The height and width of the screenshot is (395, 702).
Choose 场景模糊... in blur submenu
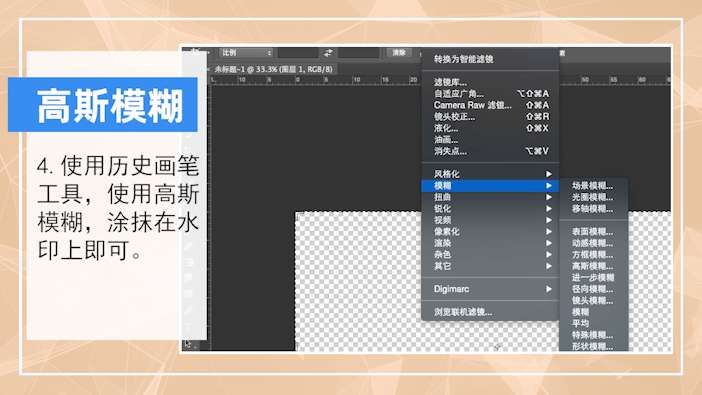coord(593,185)
